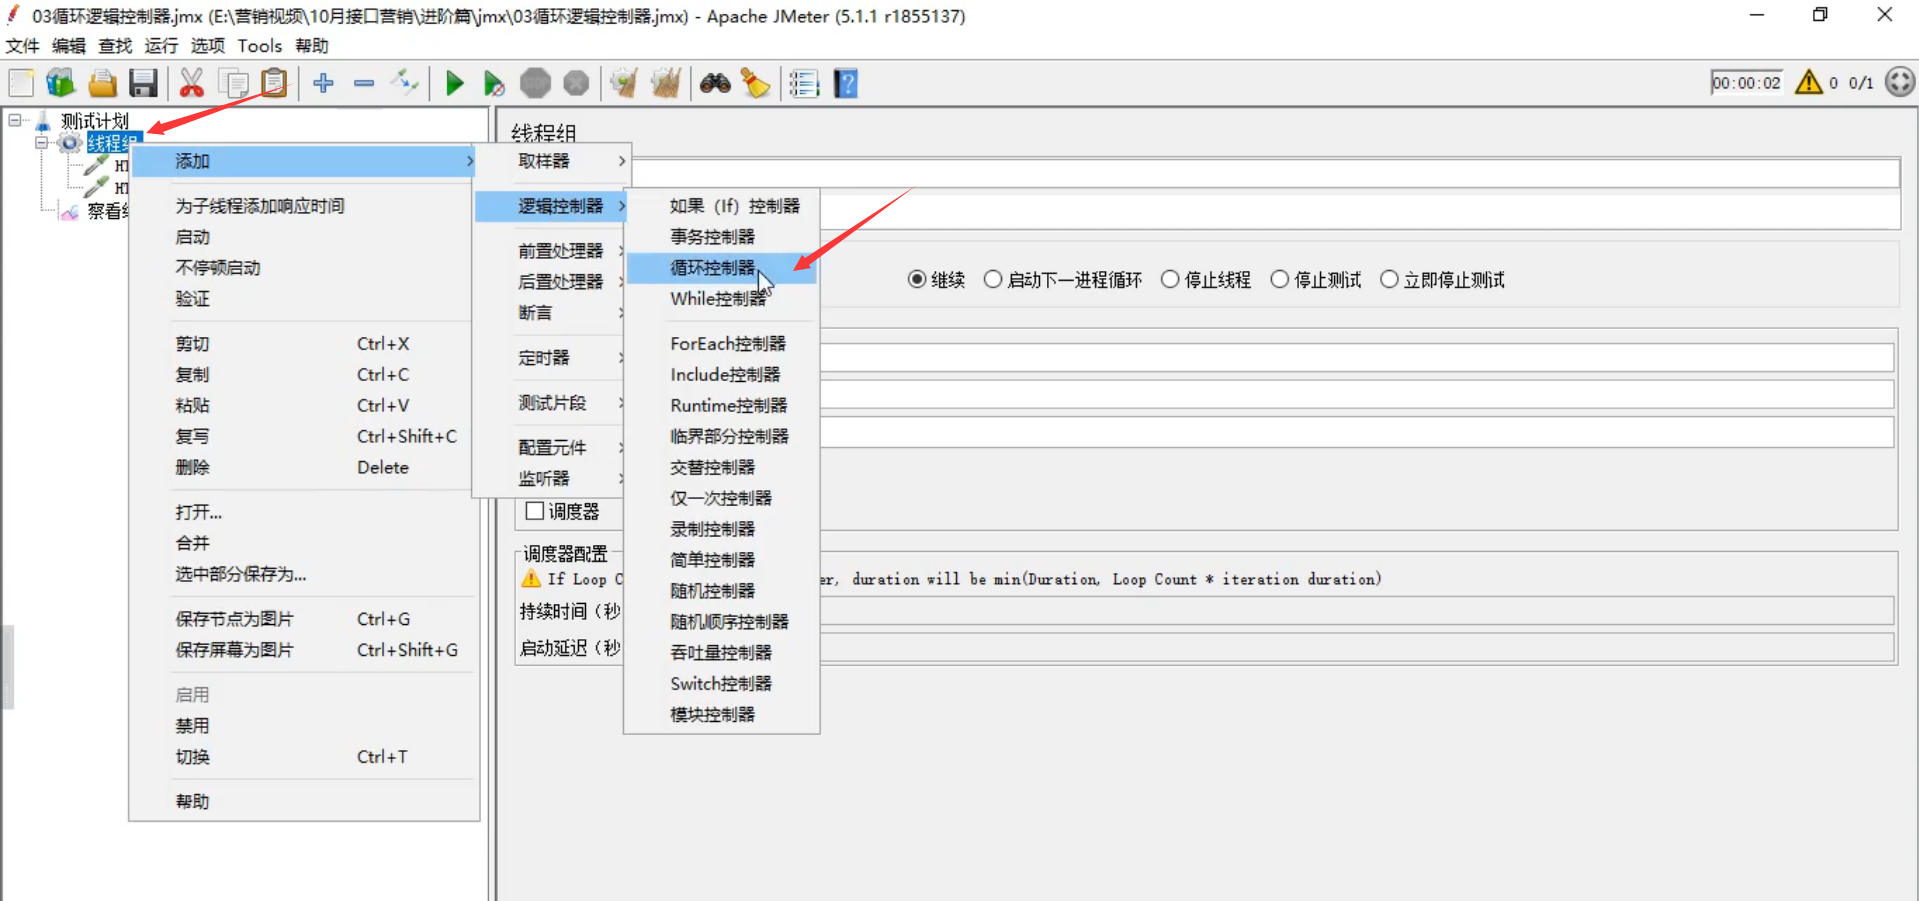This screenshot has width=1919, height=901.
Task: Collapse the 测试计划 tree node
Action: 15,121
